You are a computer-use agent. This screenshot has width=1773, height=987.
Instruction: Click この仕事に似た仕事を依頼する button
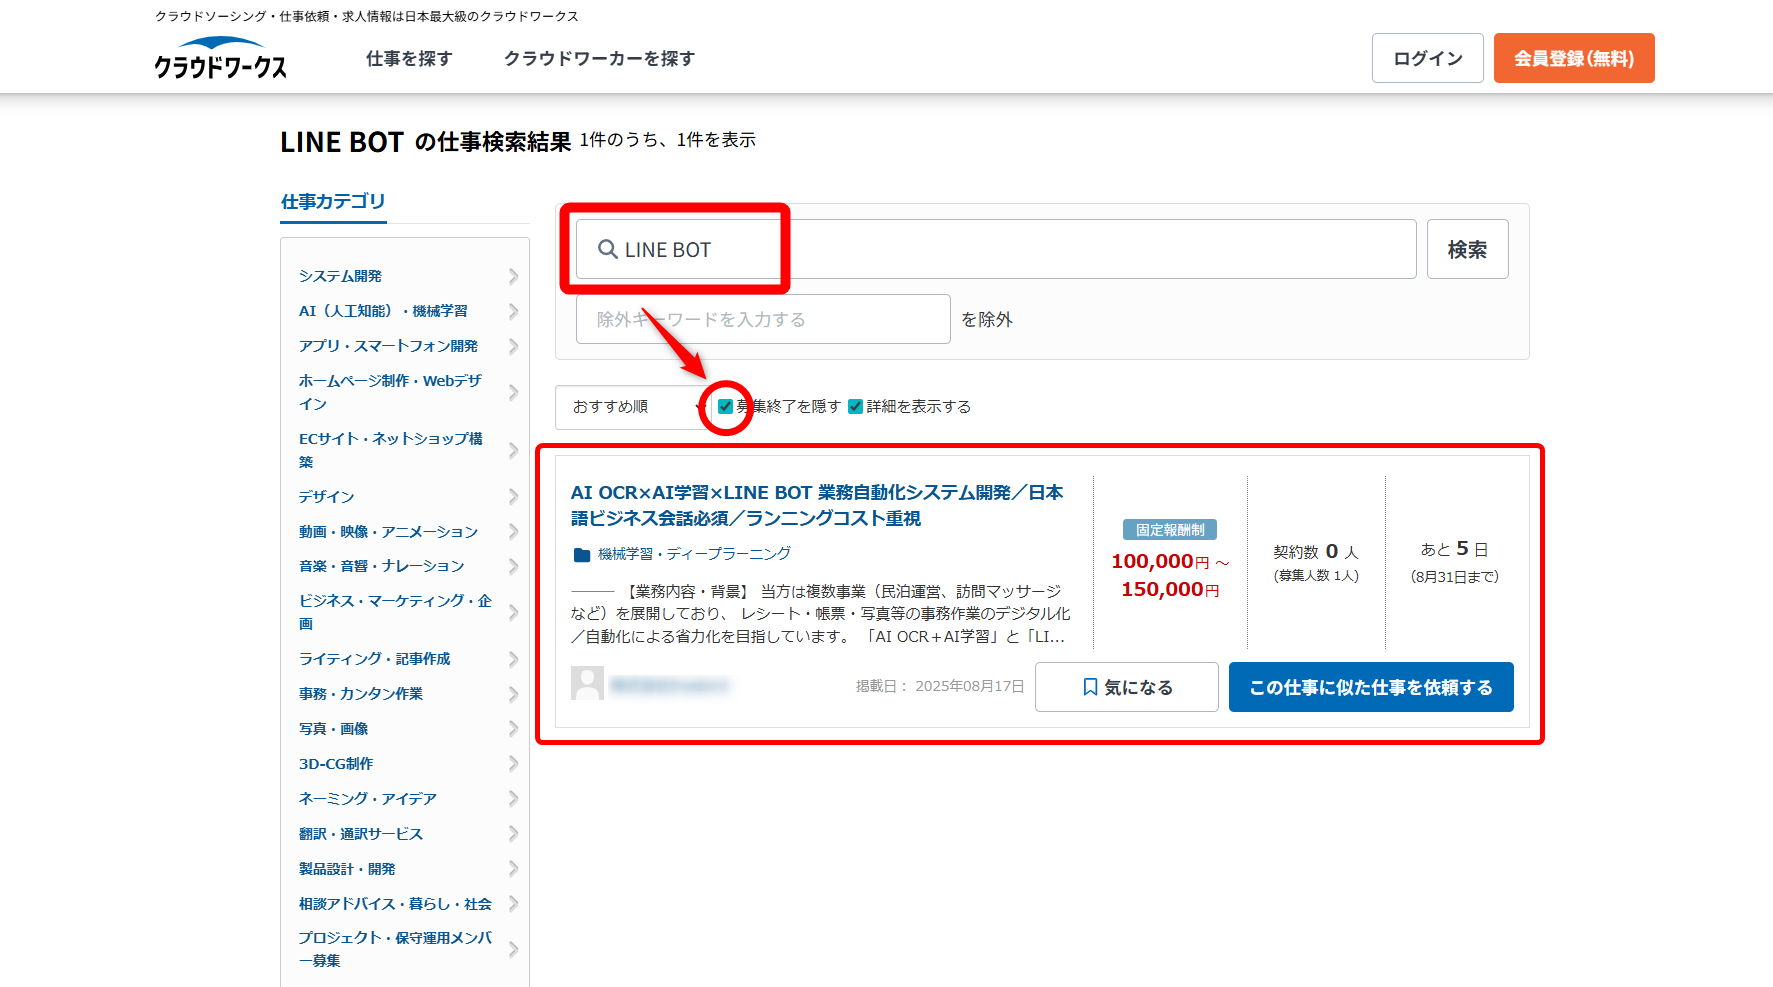(1371, 687)
